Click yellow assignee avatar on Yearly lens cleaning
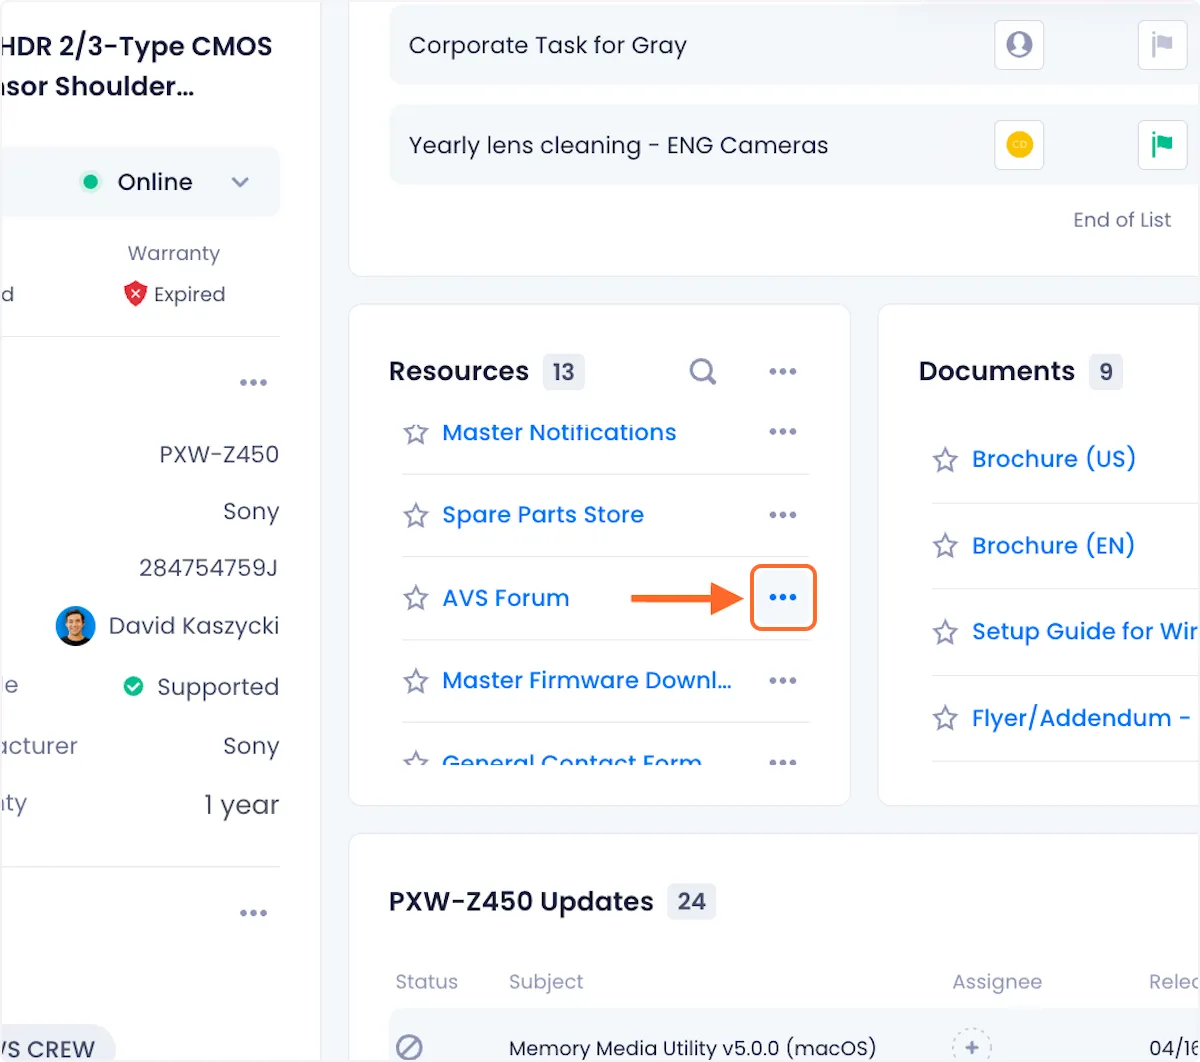The height and width of the screenshot is (1062, 1200). point(1019,145)
